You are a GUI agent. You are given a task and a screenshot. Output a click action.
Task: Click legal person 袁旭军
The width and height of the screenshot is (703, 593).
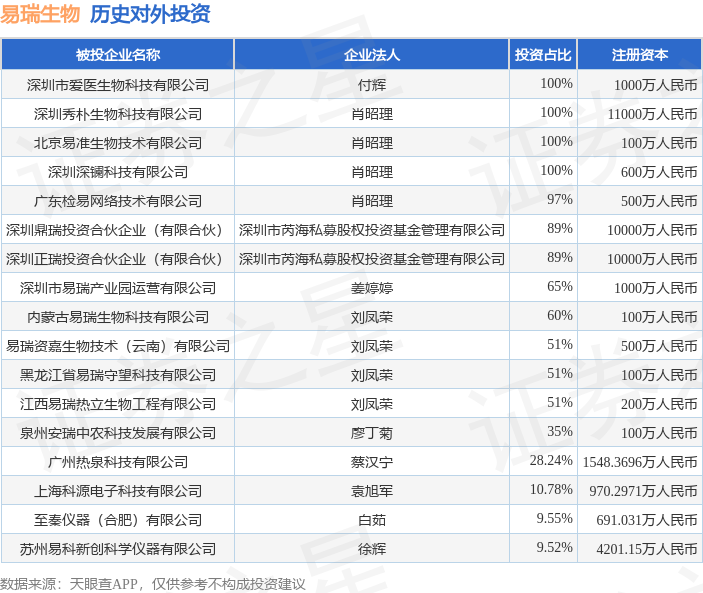pyautogui.click(x=372, y=491)
